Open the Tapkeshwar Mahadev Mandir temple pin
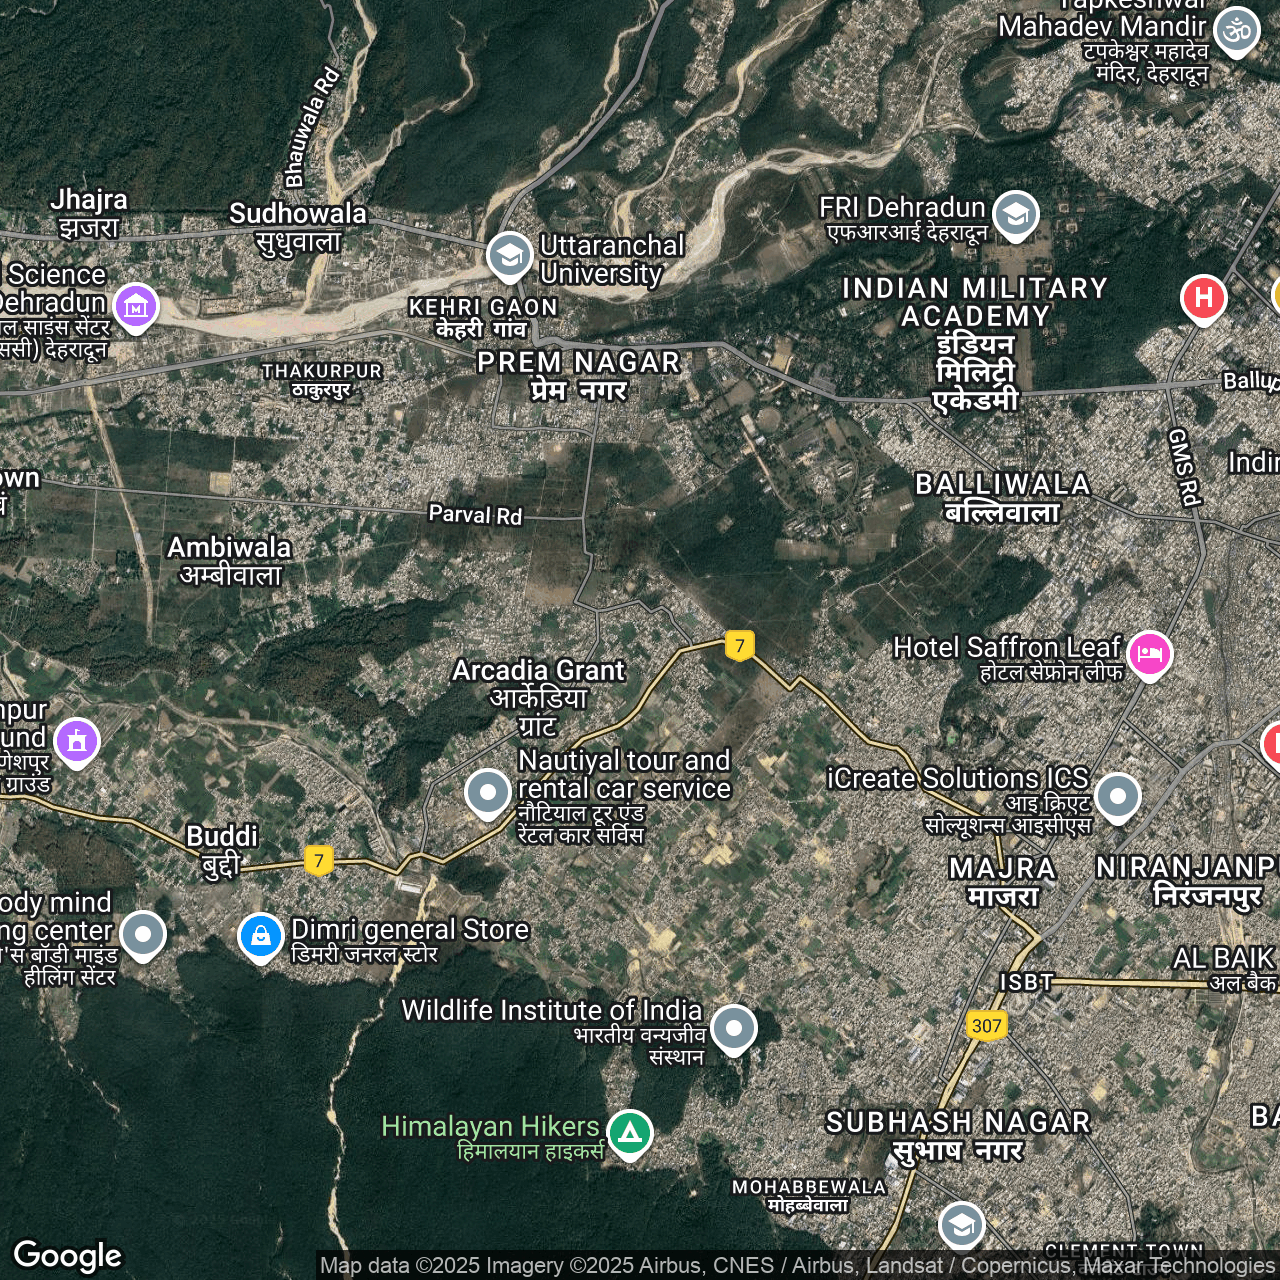The image size is (1280, 1280). [1237, 30]
